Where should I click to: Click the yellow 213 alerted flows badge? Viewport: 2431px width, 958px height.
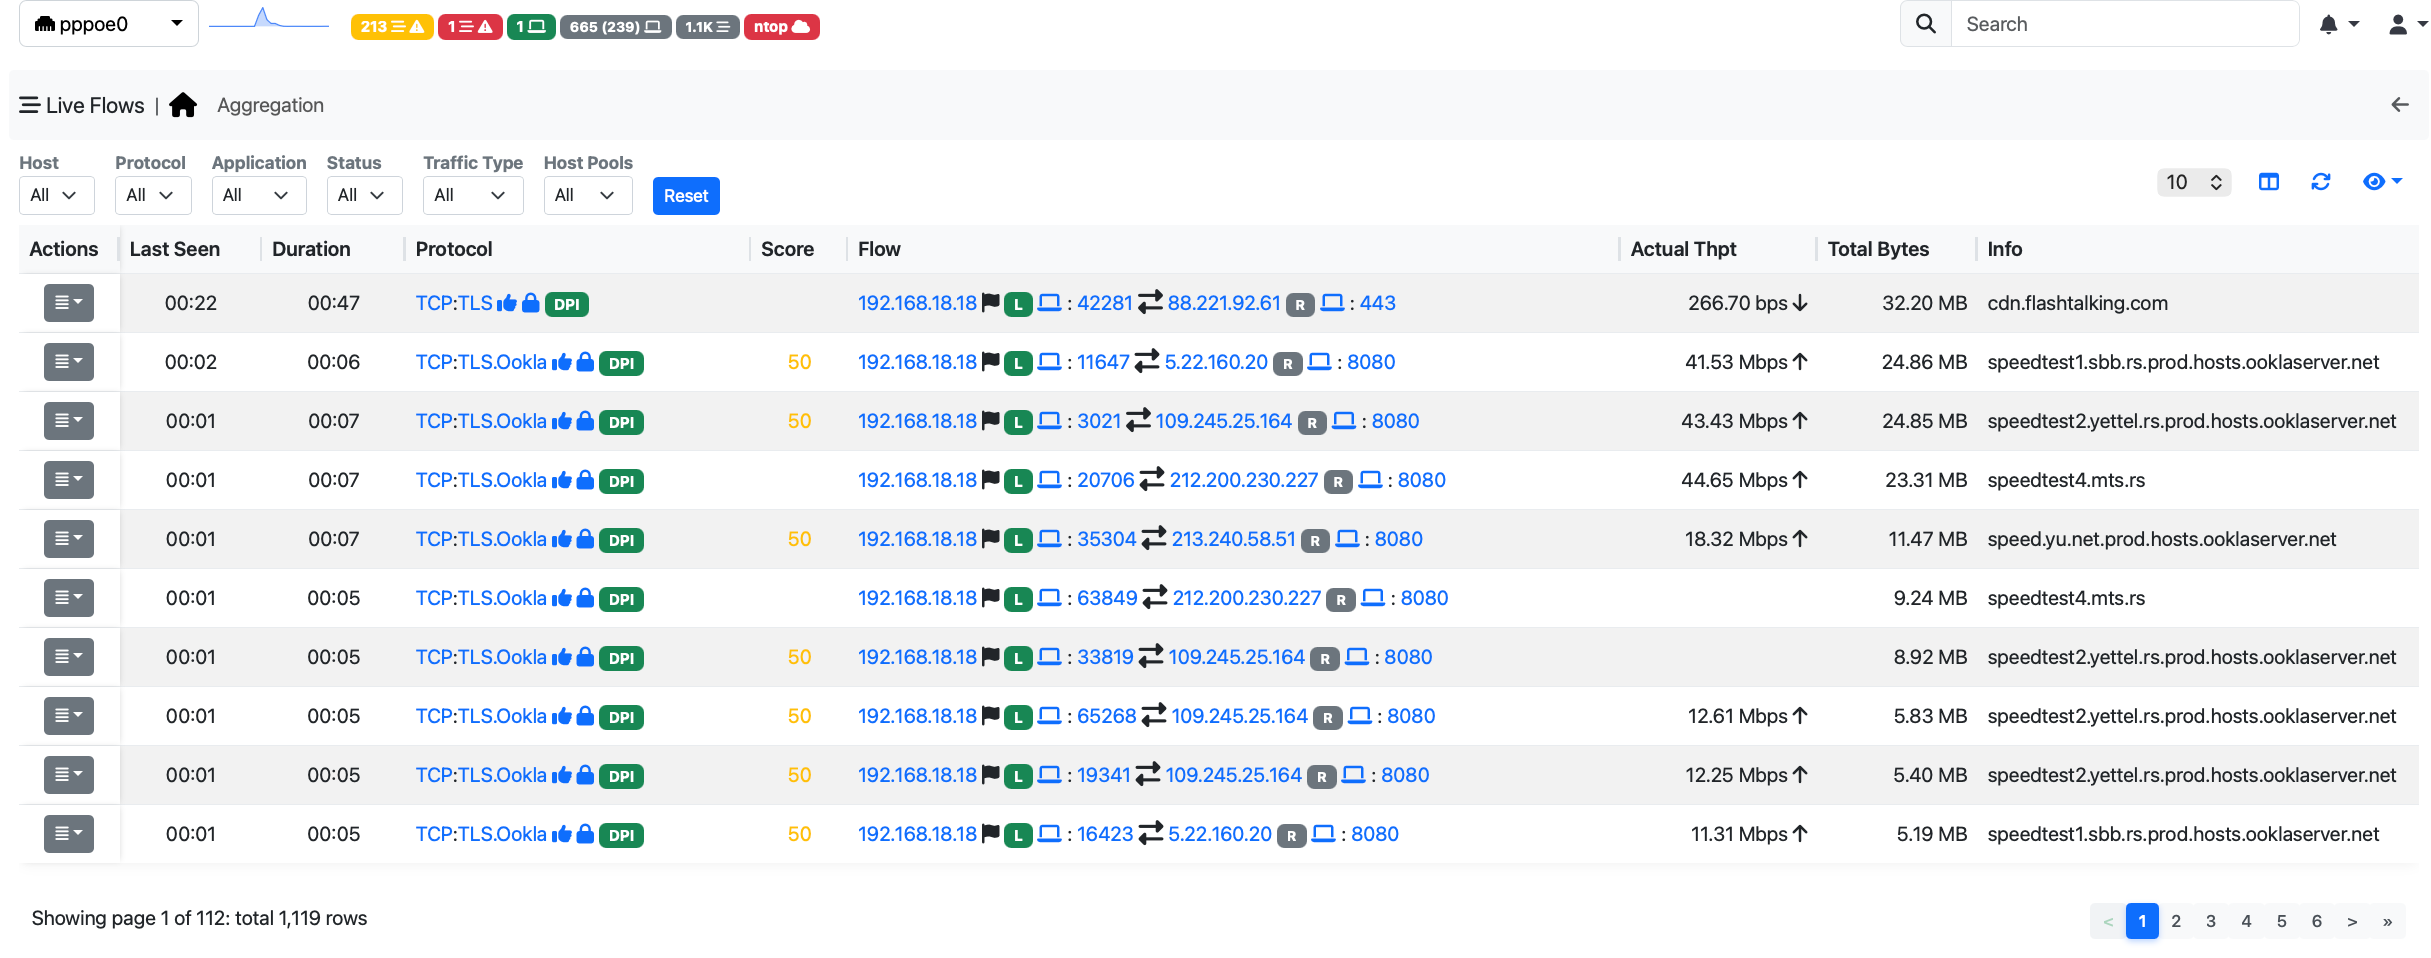(392, 27)
